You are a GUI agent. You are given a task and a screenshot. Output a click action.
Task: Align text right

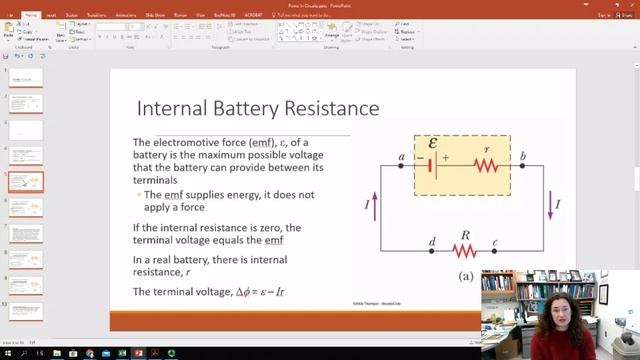(191, 37)
